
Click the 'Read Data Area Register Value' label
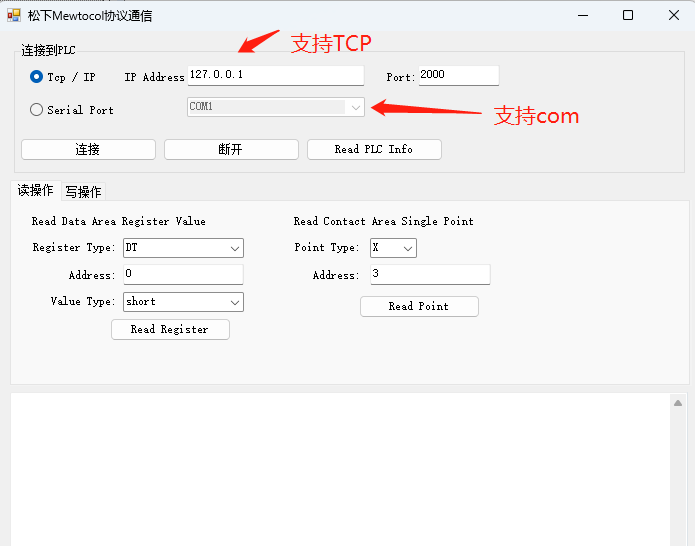pos(118,221)
